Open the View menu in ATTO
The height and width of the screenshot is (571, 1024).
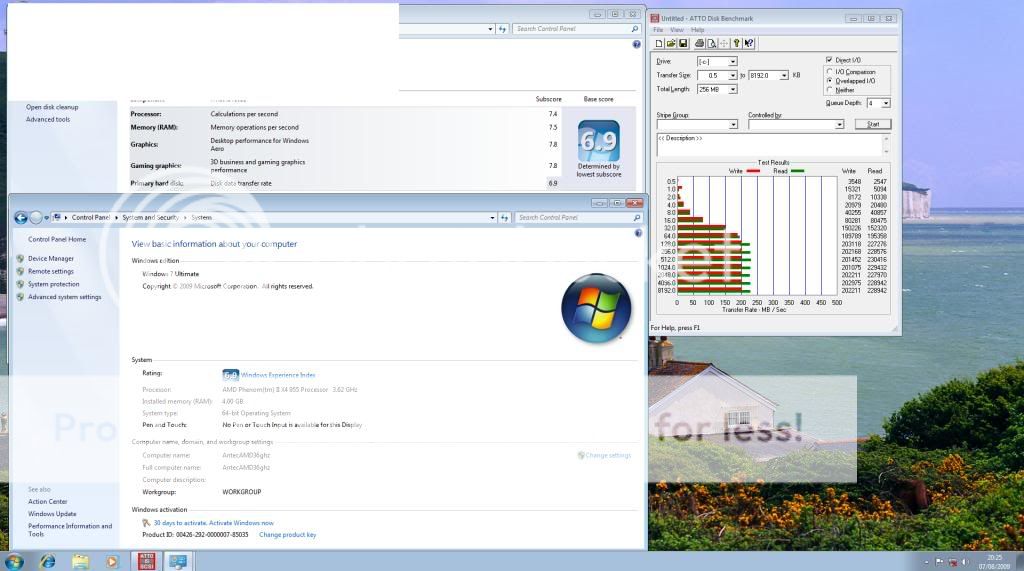677,30
